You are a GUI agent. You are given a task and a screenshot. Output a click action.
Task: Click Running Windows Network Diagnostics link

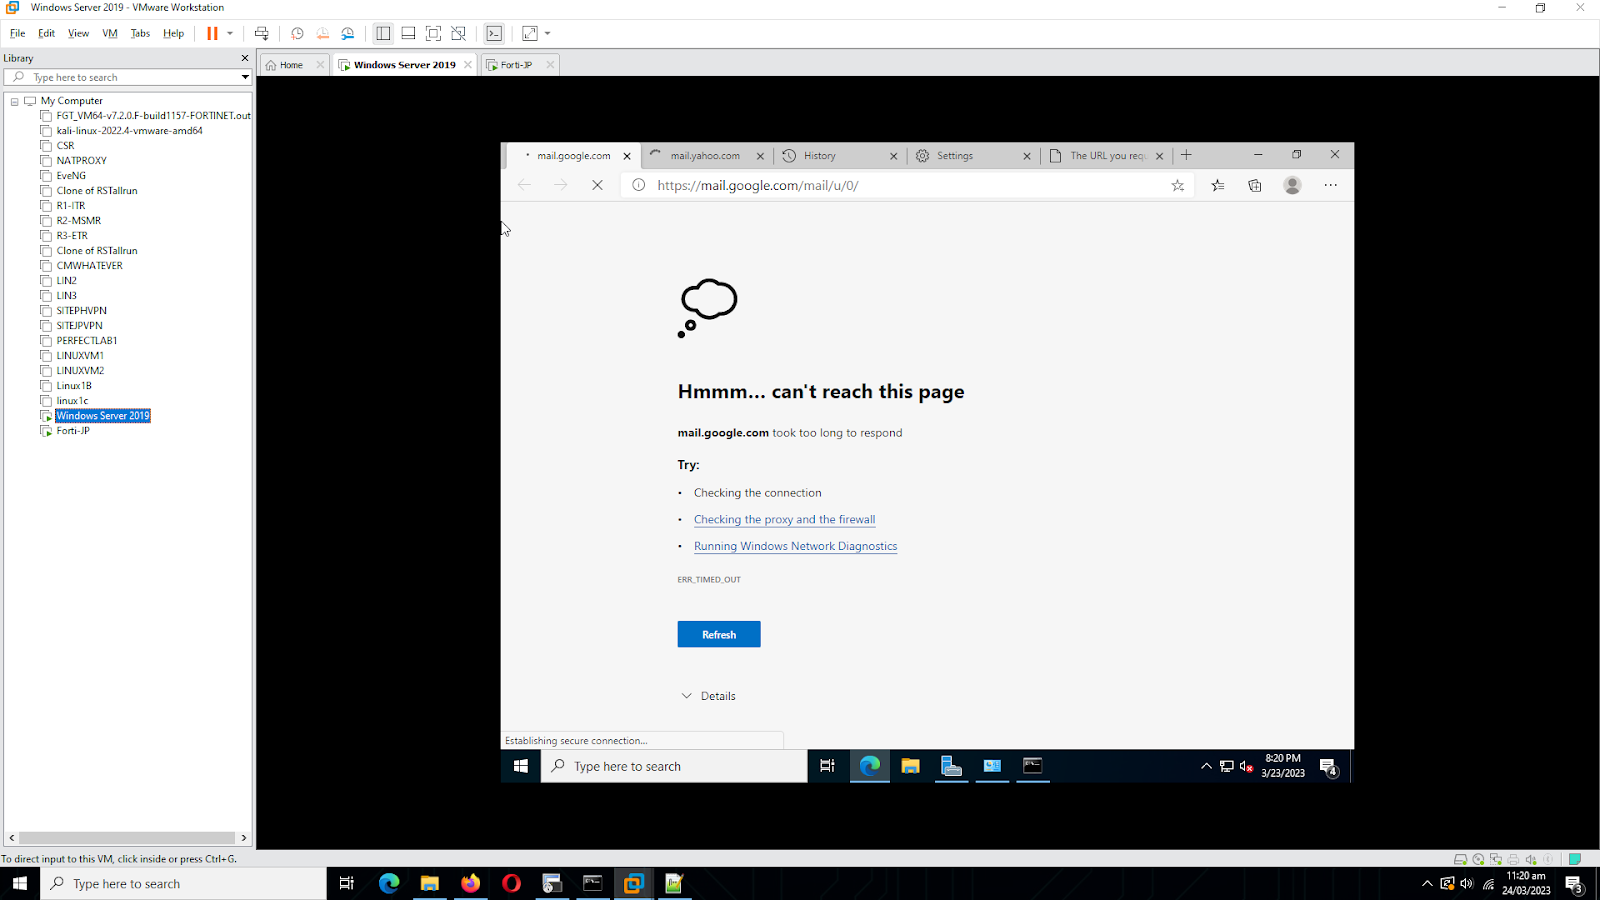point(796,546)
